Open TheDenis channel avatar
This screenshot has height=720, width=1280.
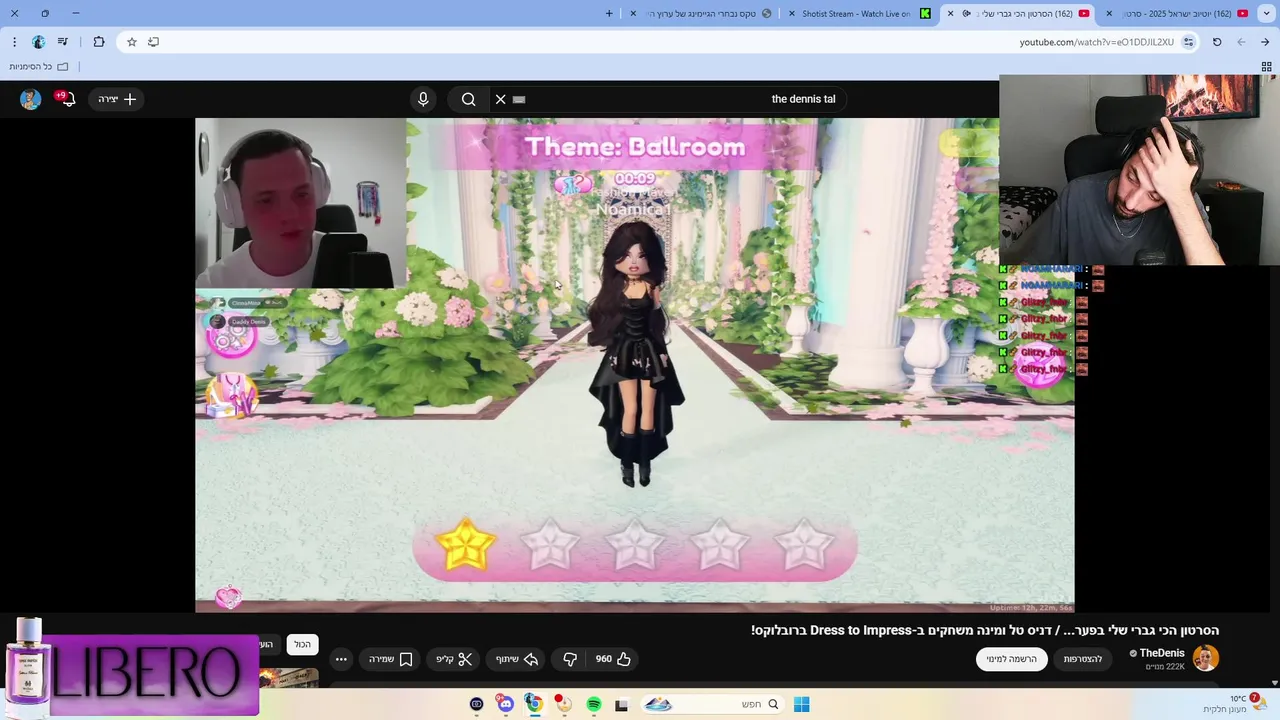[1205, 658]
